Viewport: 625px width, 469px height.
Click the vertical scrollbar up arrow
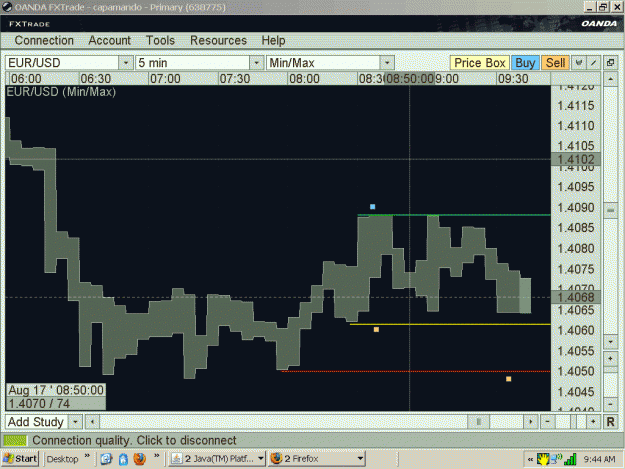pyautogui.click(x=610, y=79)
